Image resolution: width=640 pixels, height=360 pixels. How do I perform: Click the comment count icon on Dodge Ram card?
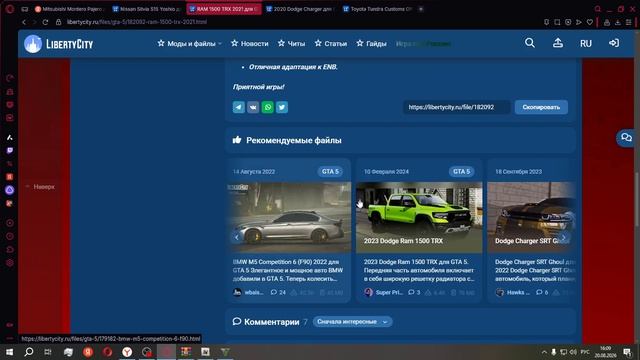411,292
